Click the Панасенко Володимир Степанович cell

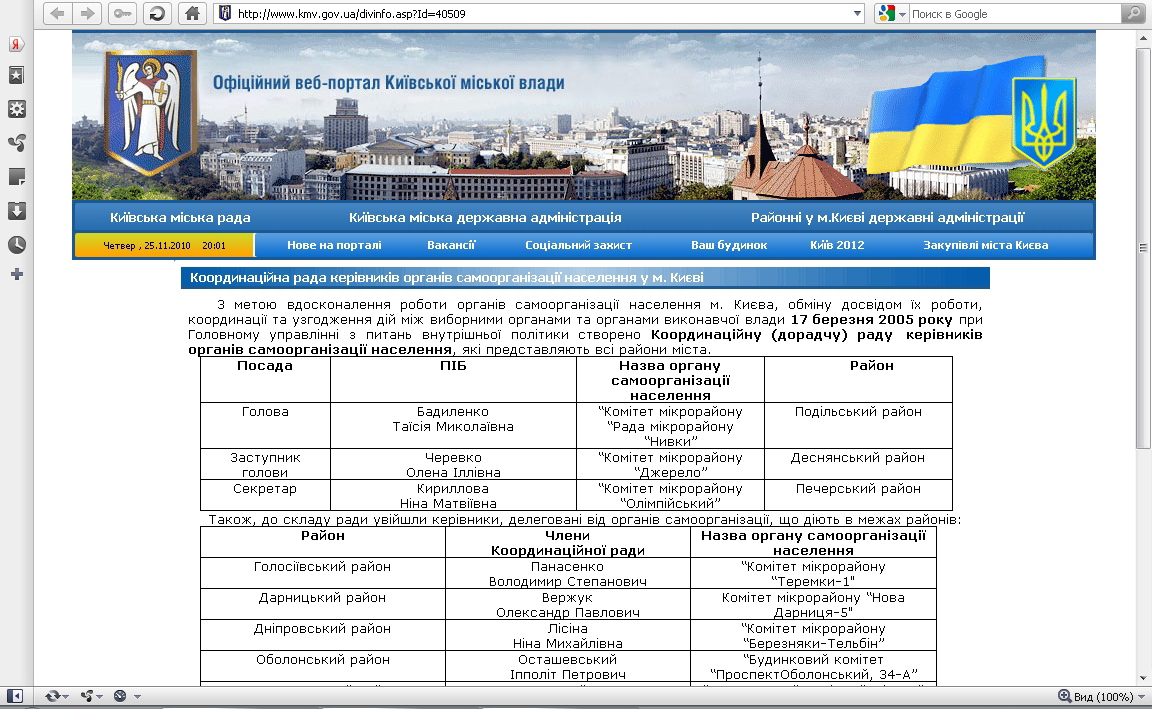pyautogui.click(x=568, y=574)
